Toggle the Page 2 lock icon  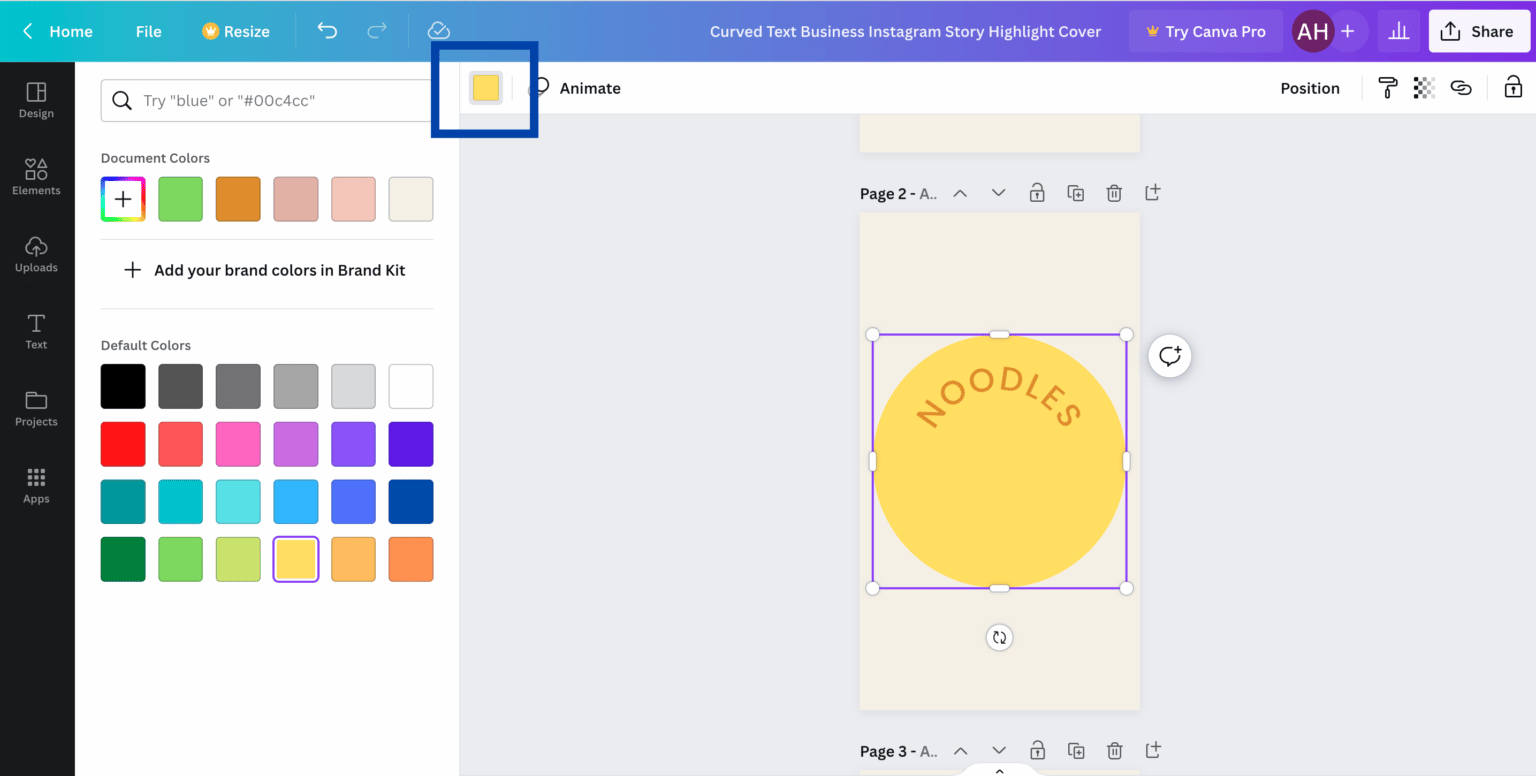pos(1037,193)
